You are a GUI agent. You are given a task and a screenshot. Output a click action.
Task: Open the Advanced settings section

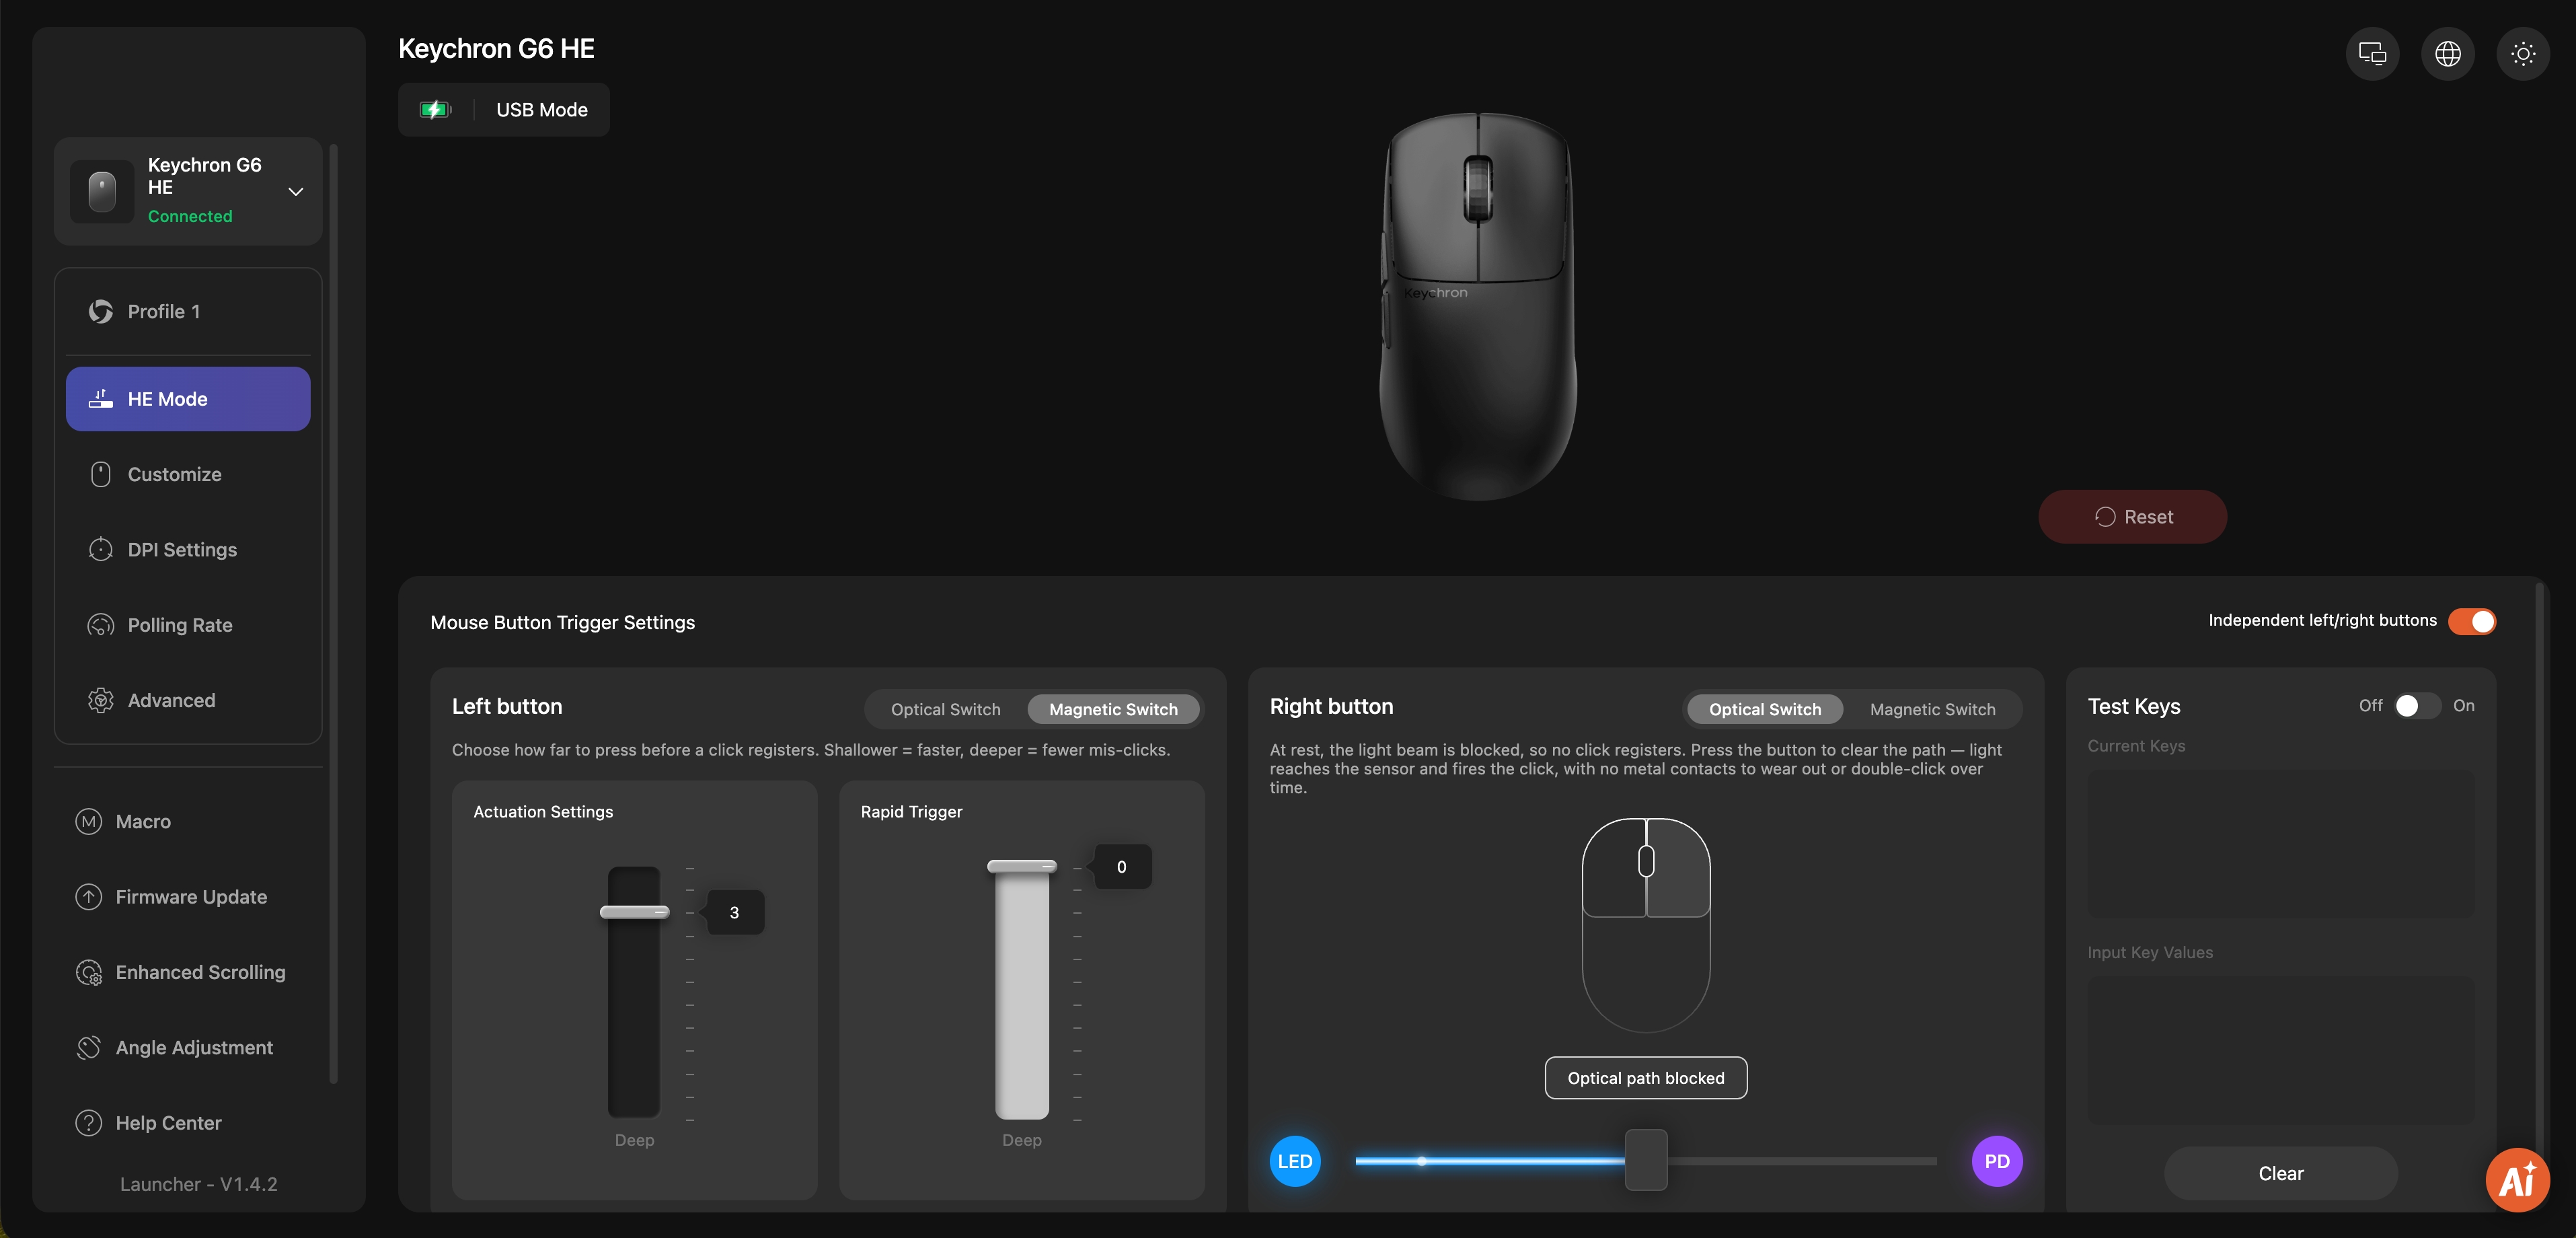188,700
